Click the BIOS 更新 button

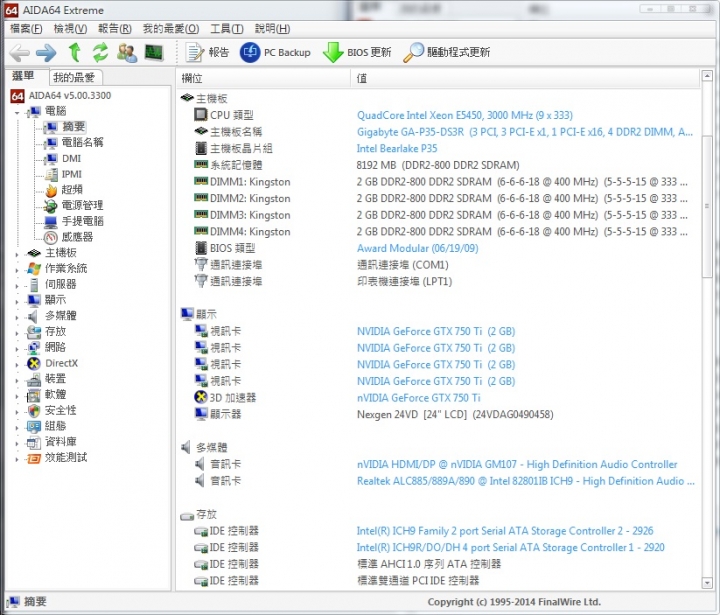tap(357, 52)
